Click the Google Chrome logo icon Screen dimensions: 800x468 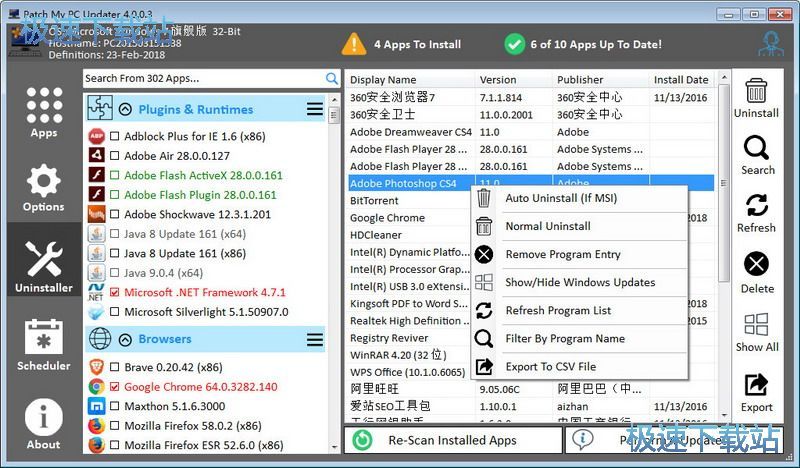pos(96,387)
